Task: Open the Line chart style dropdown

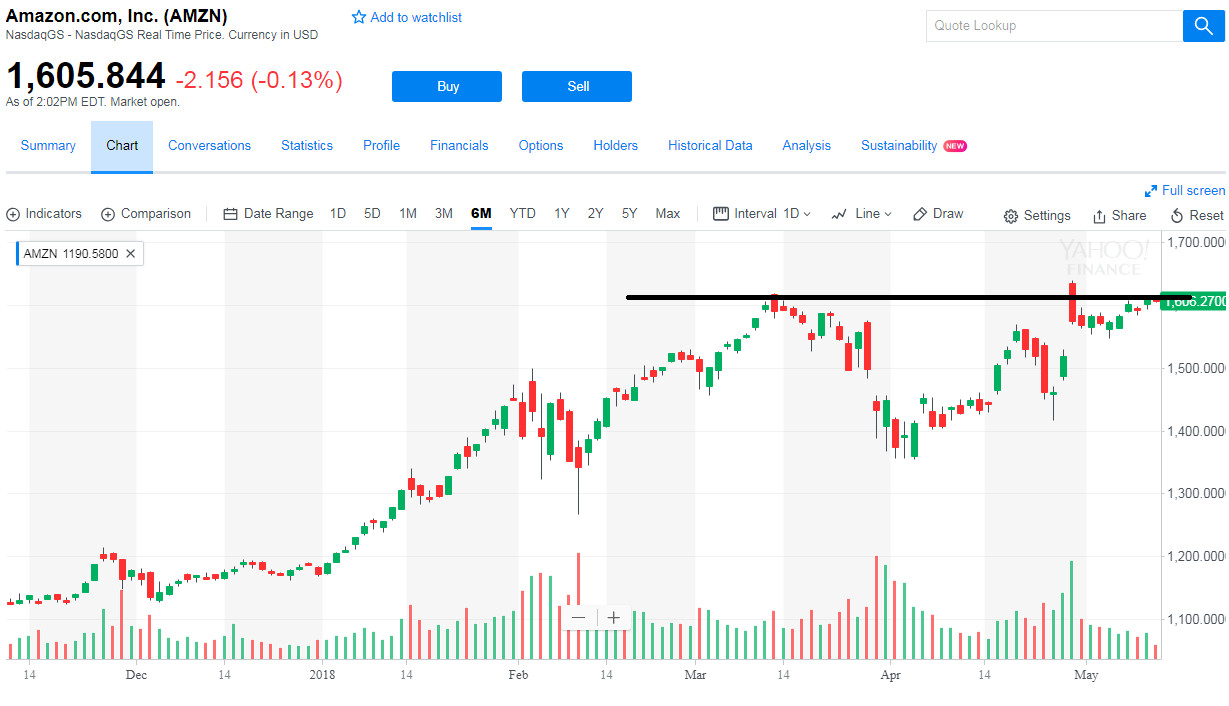Action: pyautogui.click(x=861, y=213)
